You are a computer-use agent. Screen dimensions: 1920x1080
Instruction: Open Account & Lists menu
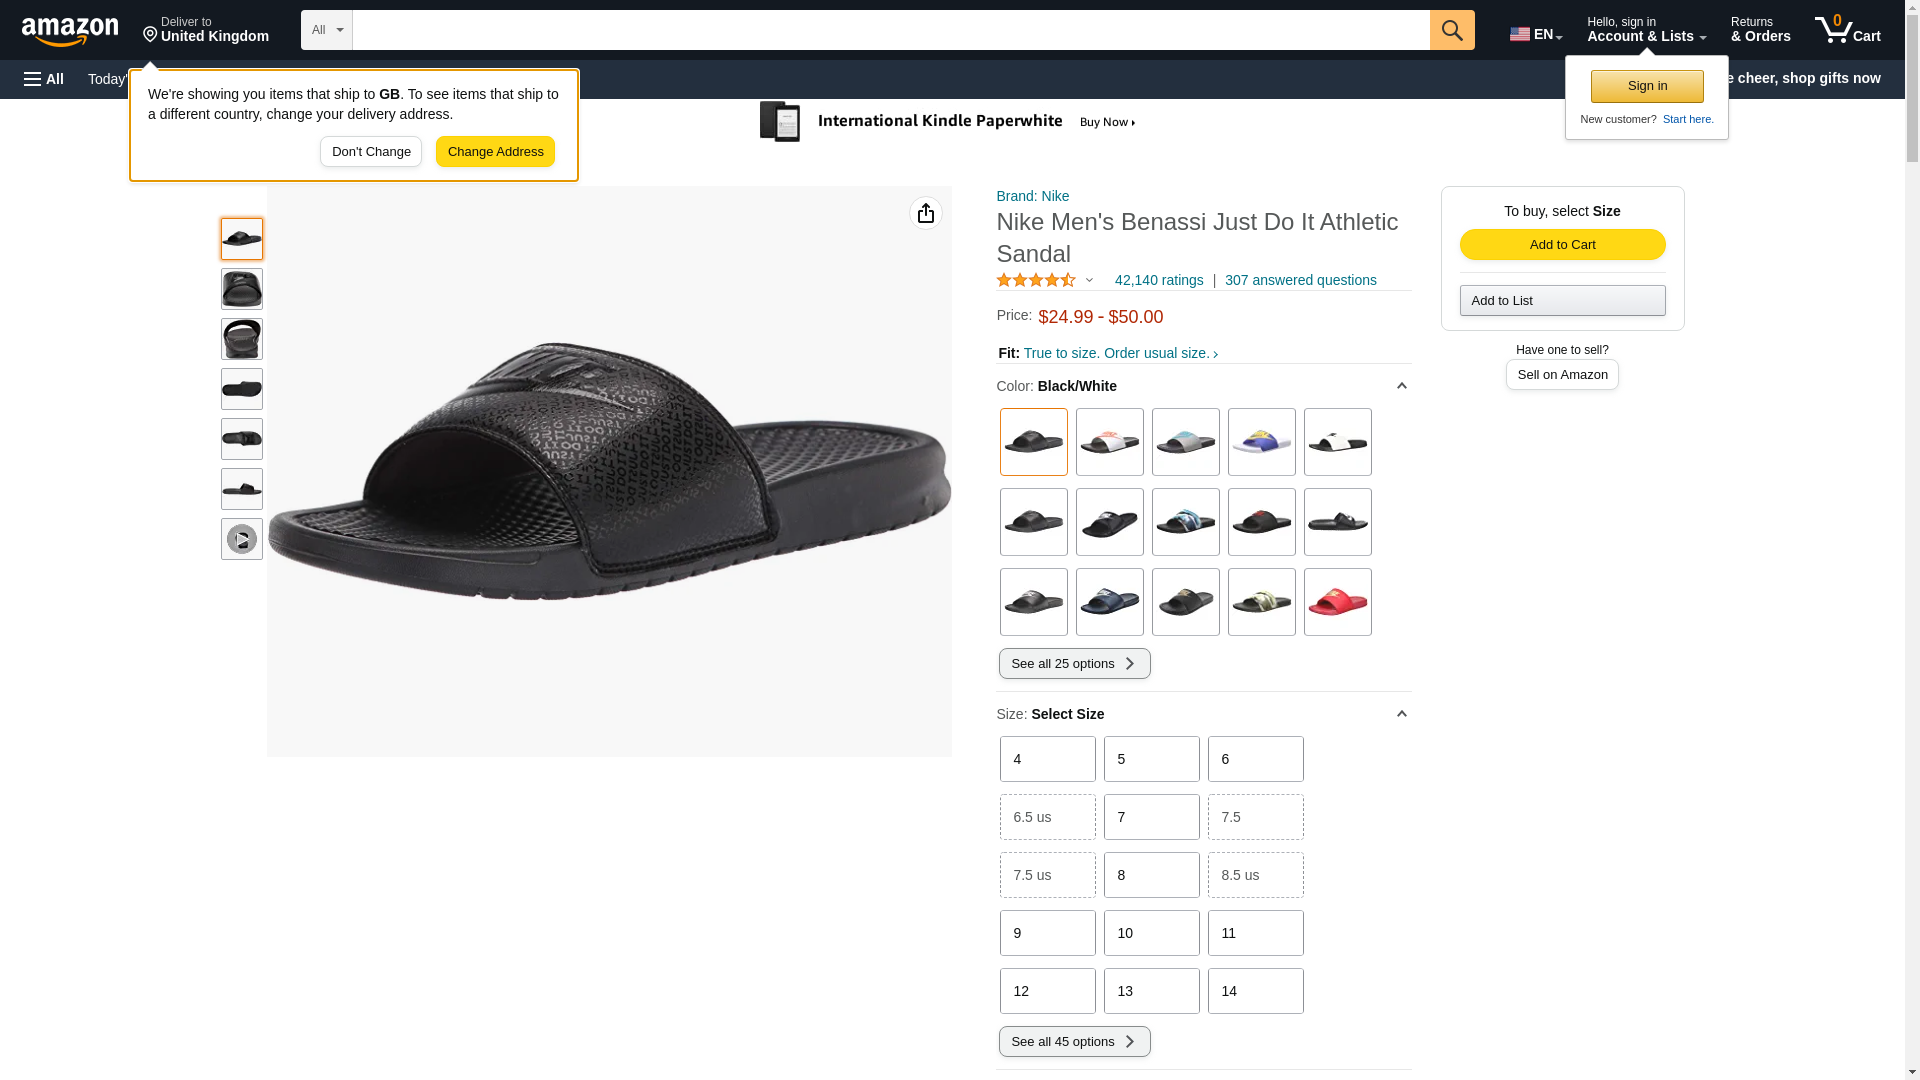coord(1645,30)
